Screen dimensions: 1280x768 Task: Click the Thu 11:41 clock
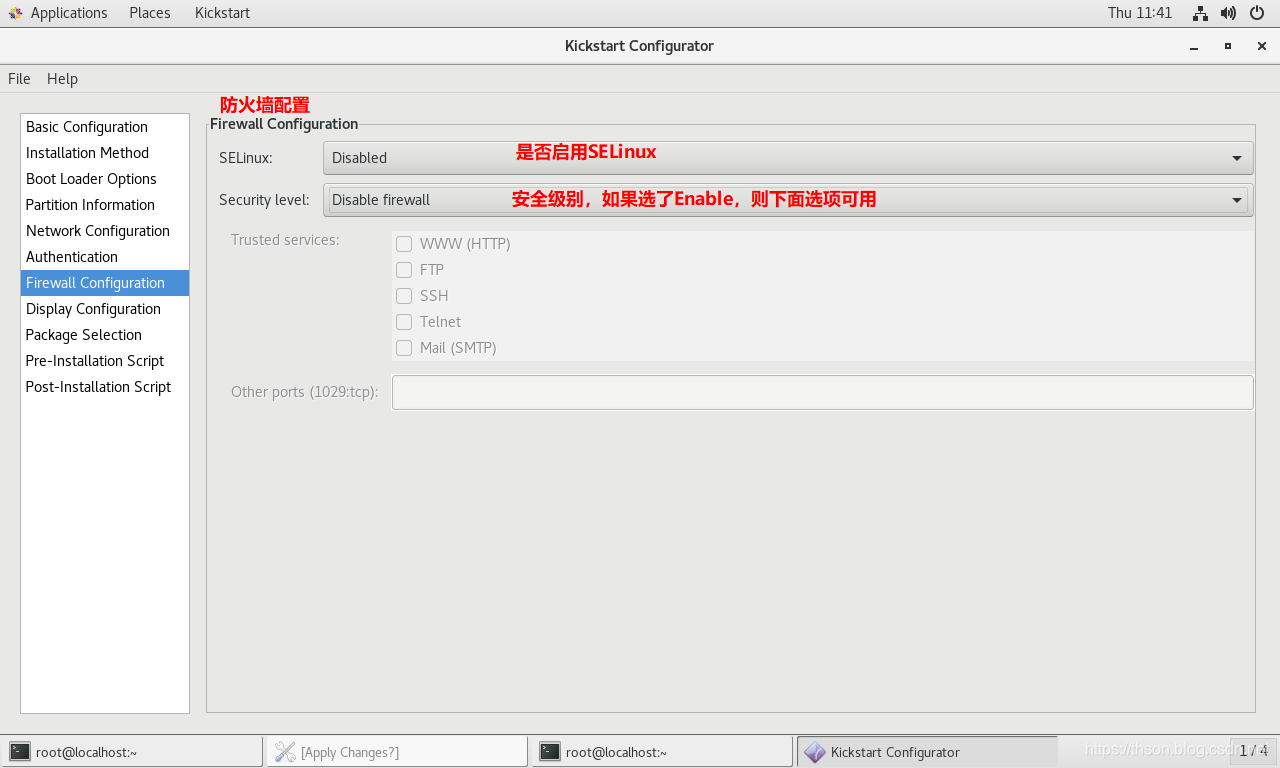point(1139,13)
